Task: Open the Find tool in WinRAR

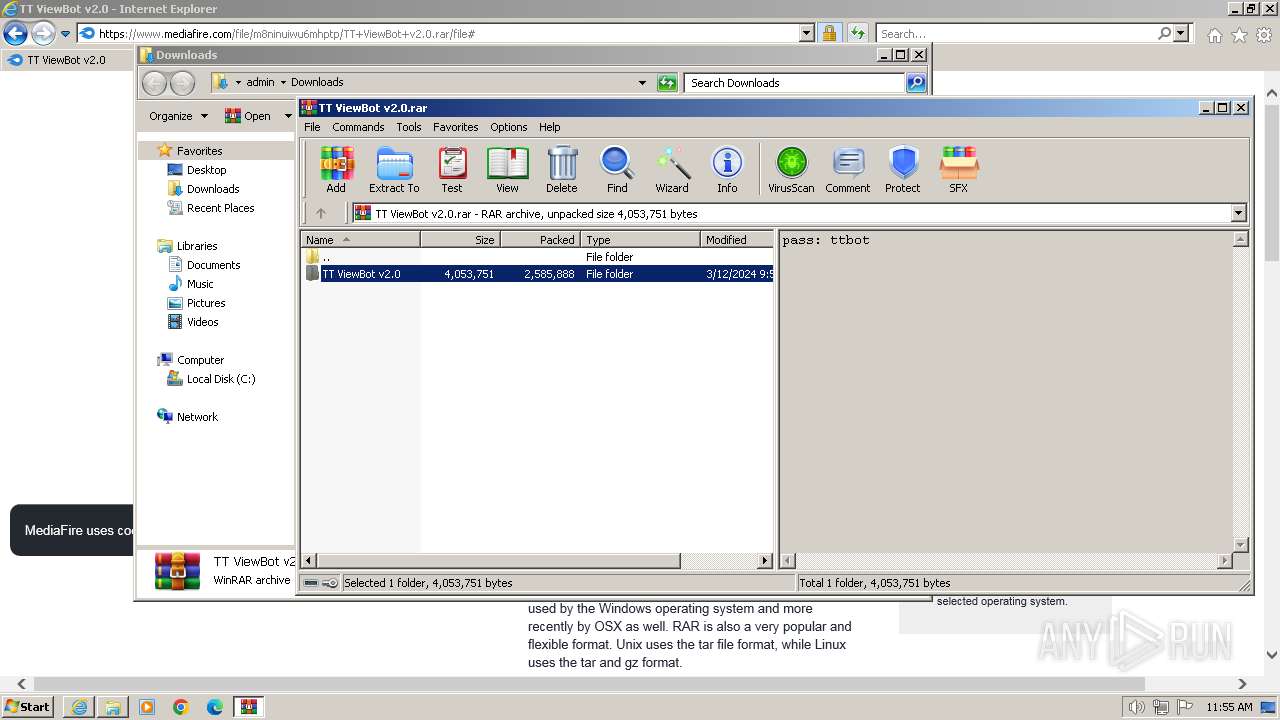Action: (617, 169)
